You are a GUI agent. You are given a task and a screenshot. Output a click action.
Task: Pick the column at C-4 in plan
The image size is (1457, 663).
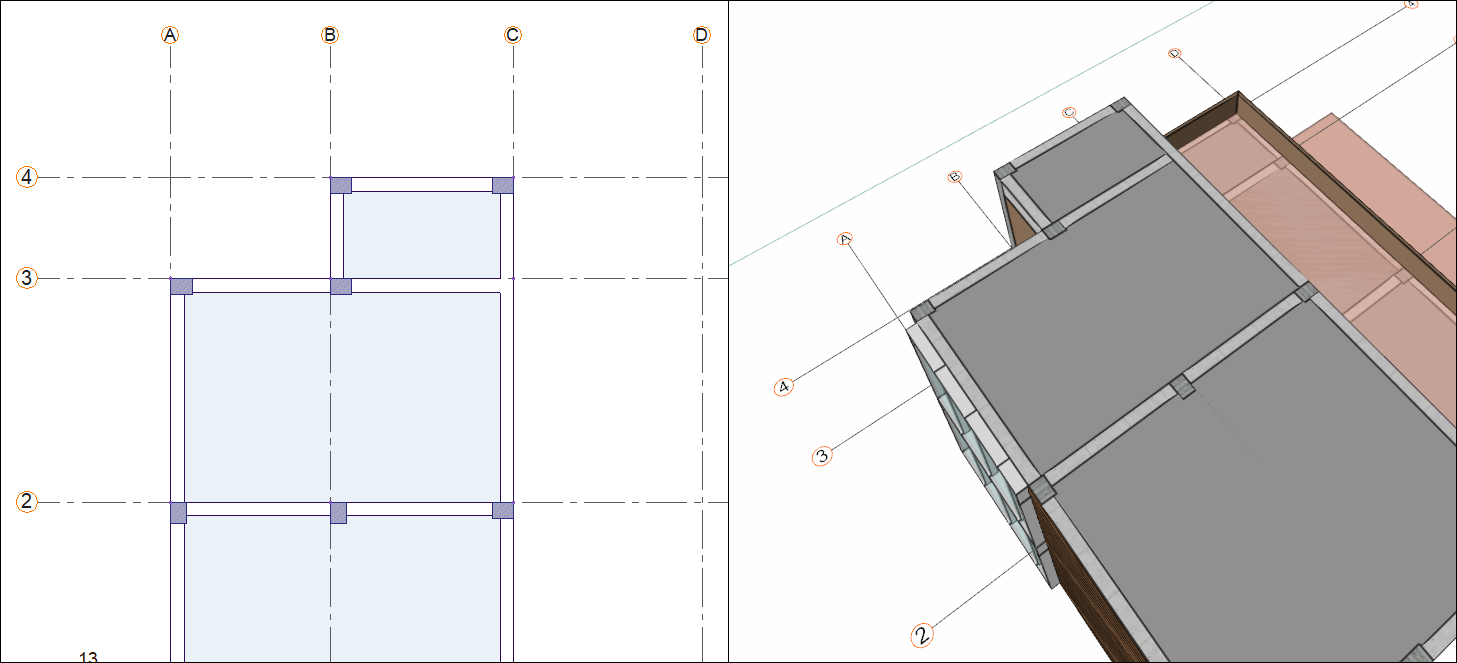pos(503,185)
